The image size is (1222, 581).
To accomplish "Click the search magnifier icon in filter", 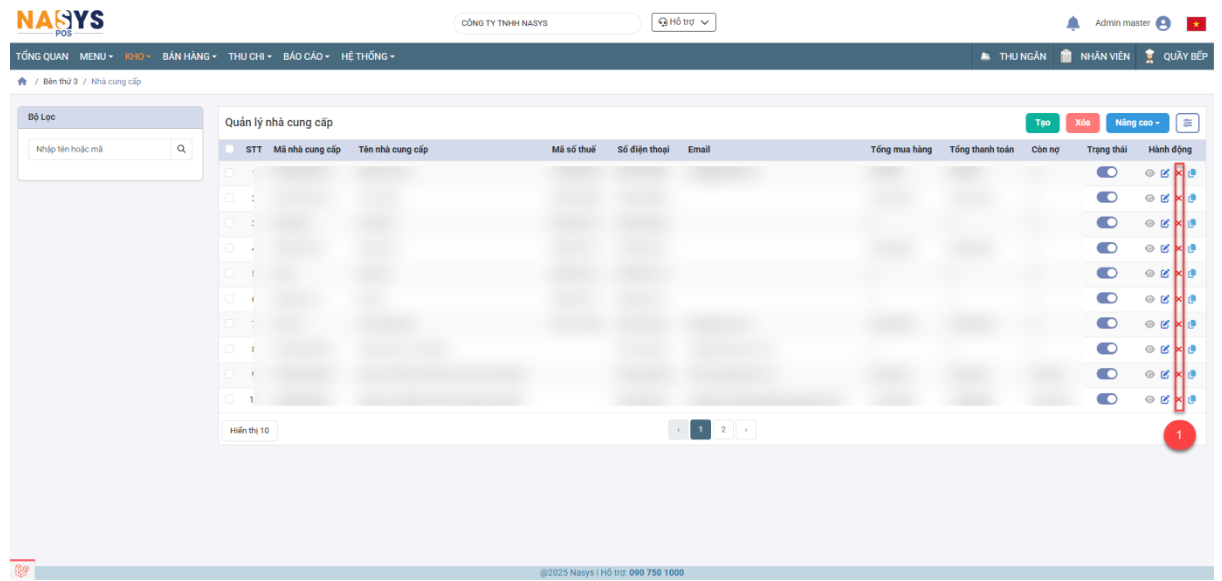I will (181, 149).
